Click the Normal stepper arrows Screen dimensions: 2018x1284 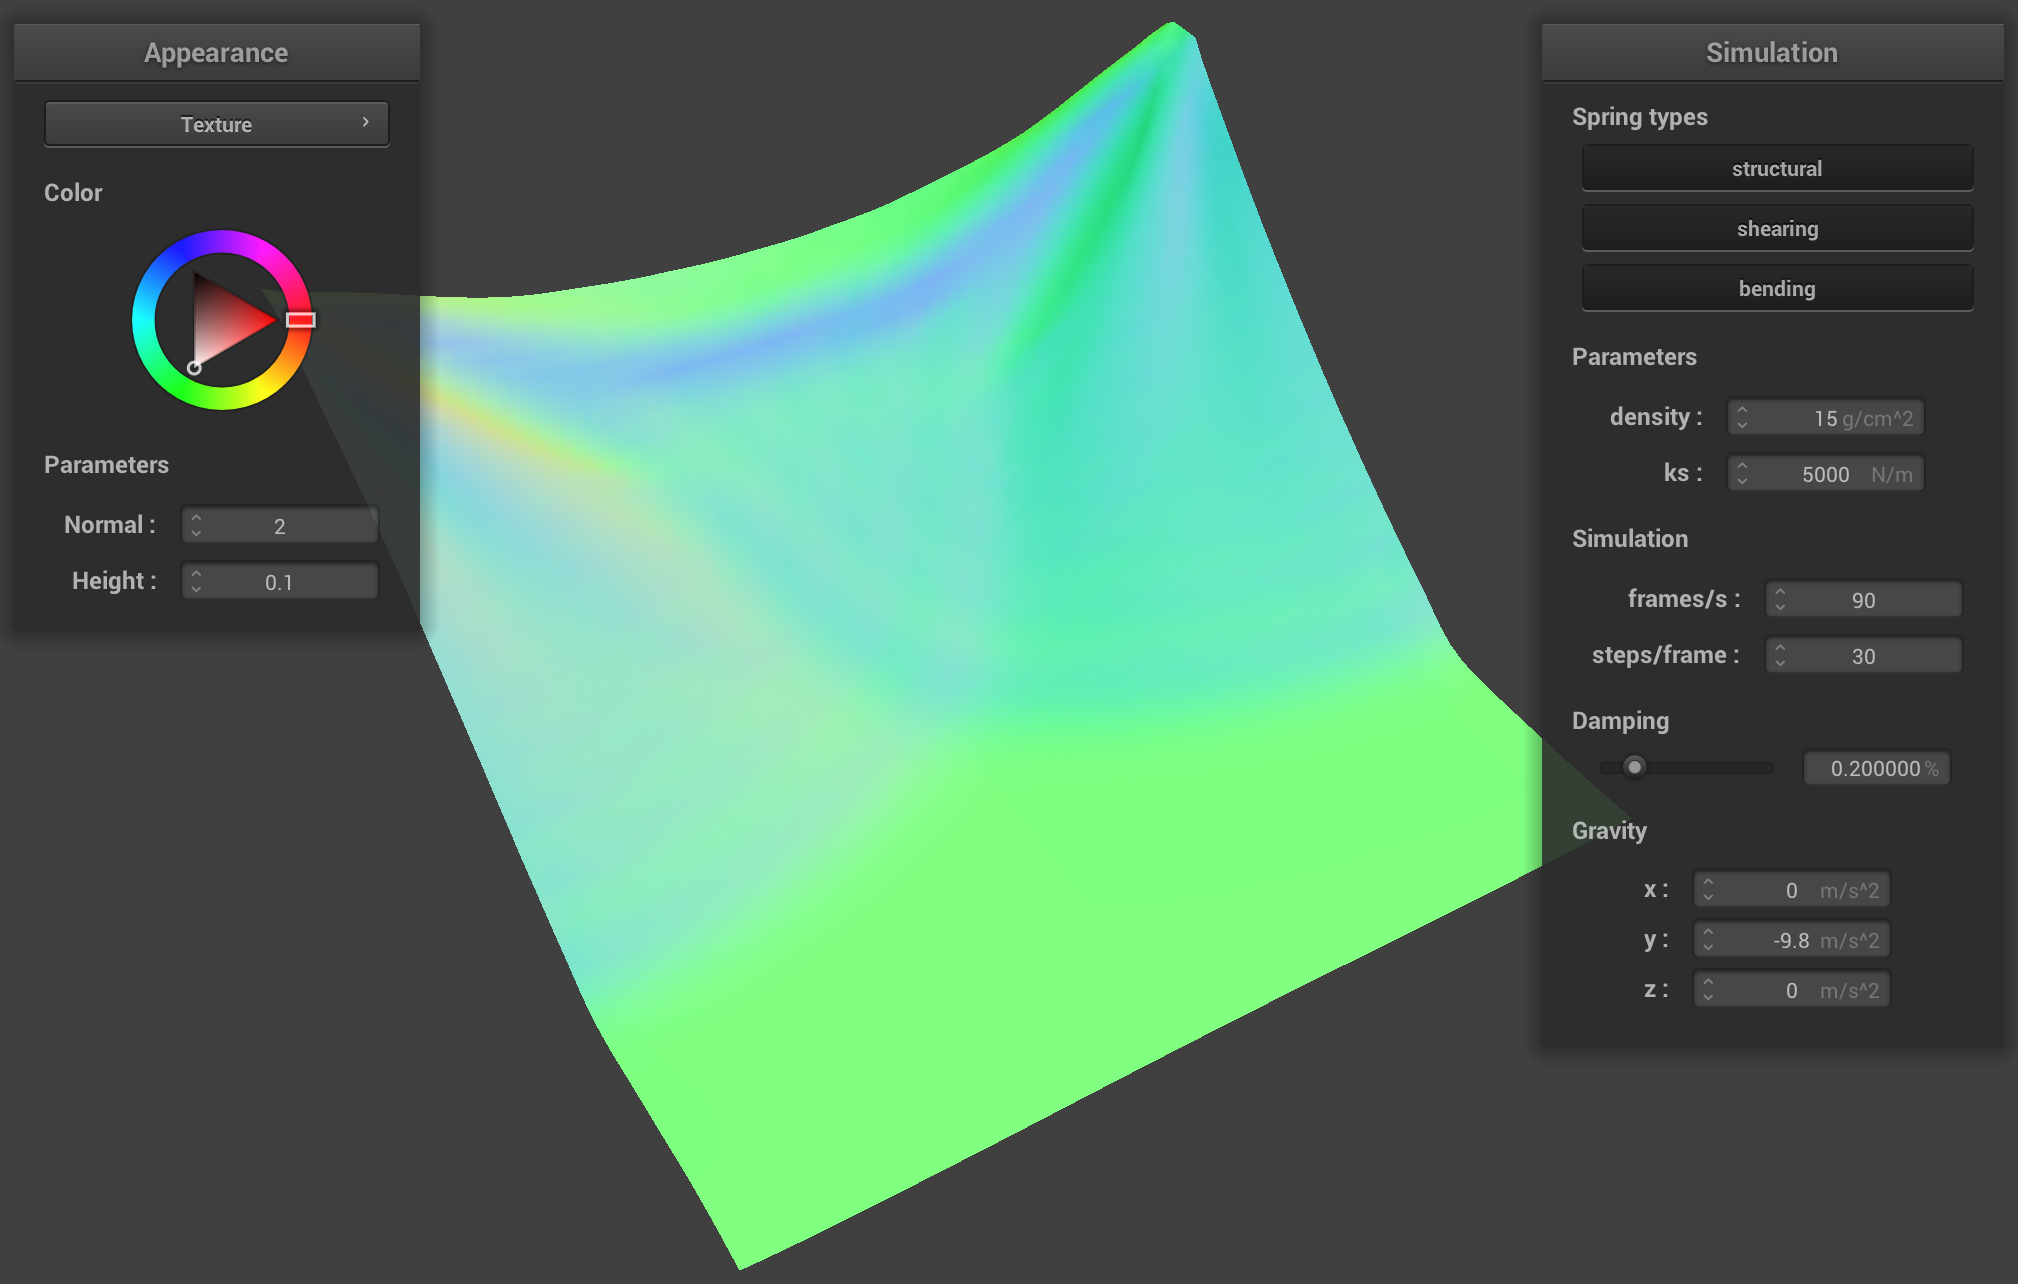[x=197, y=525]
